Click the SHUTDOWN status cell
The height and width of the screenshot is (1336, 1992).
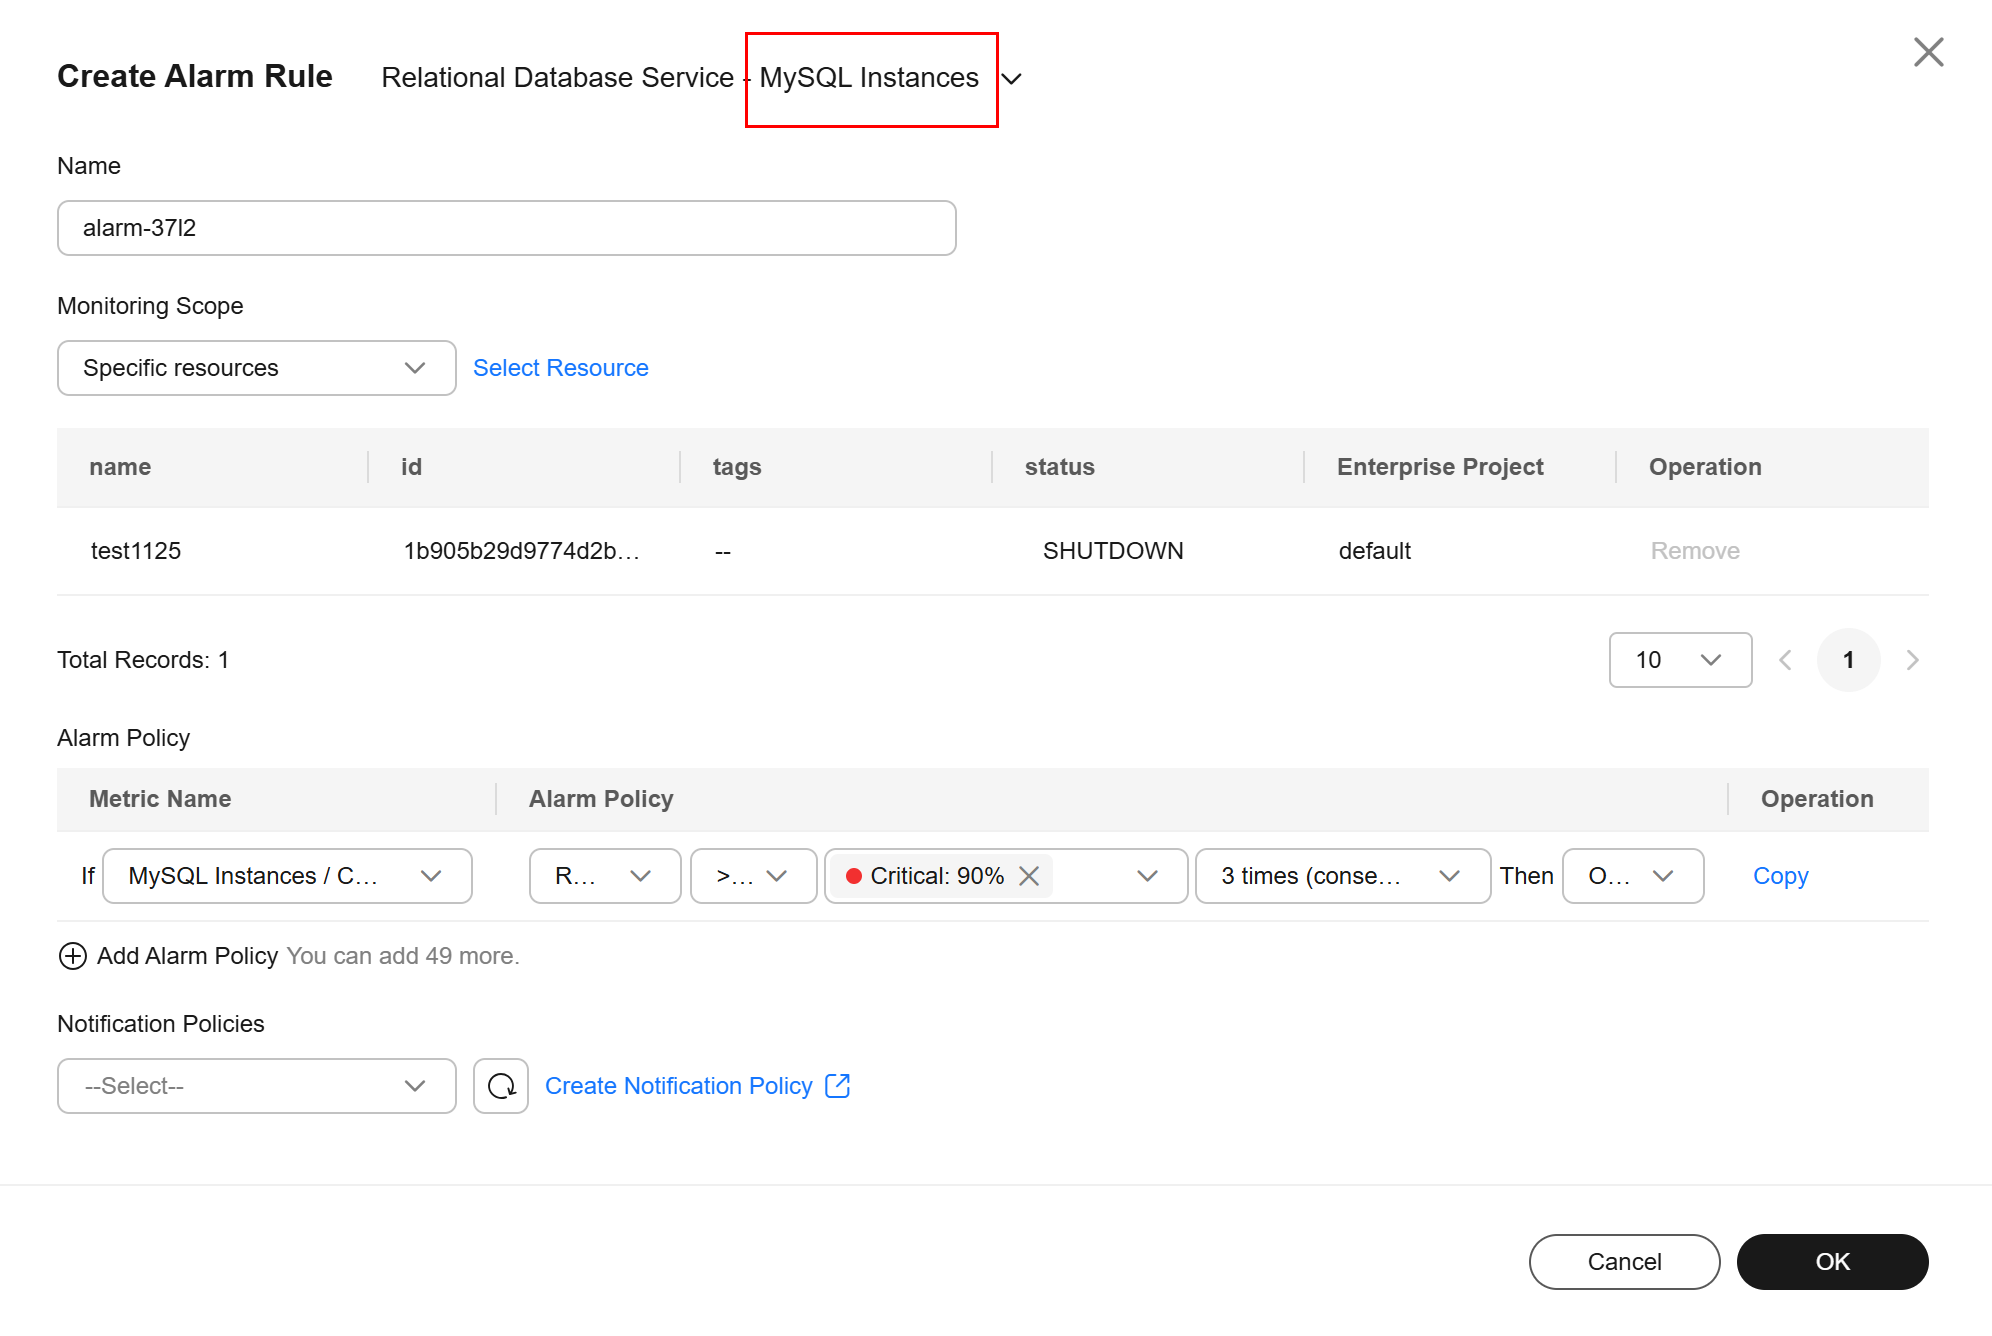(x=1113, y=551)
